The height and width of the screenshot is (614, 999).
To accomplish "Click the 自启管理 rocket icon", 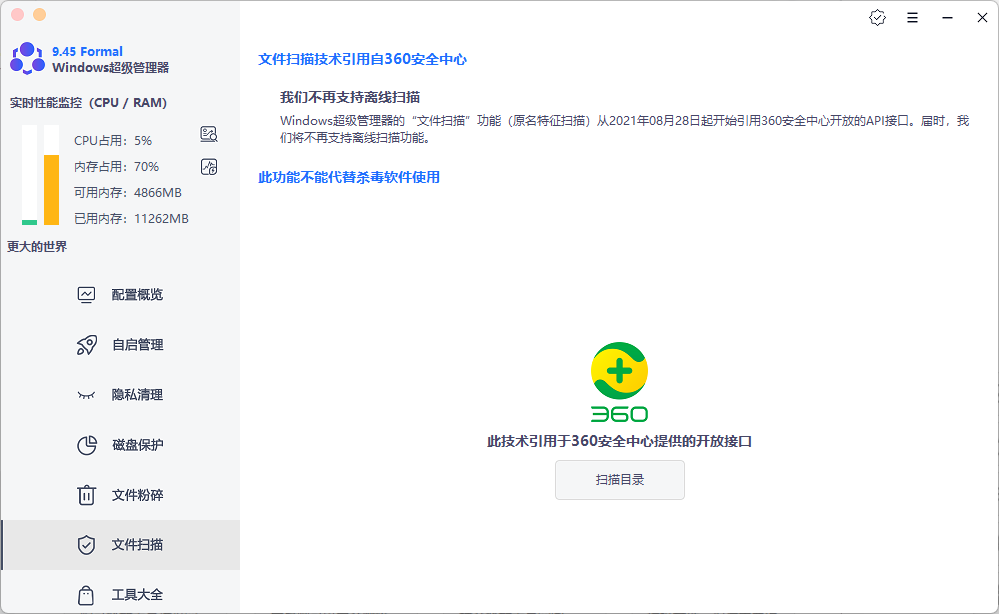I will pyautogui.click(x=86, y=344).
